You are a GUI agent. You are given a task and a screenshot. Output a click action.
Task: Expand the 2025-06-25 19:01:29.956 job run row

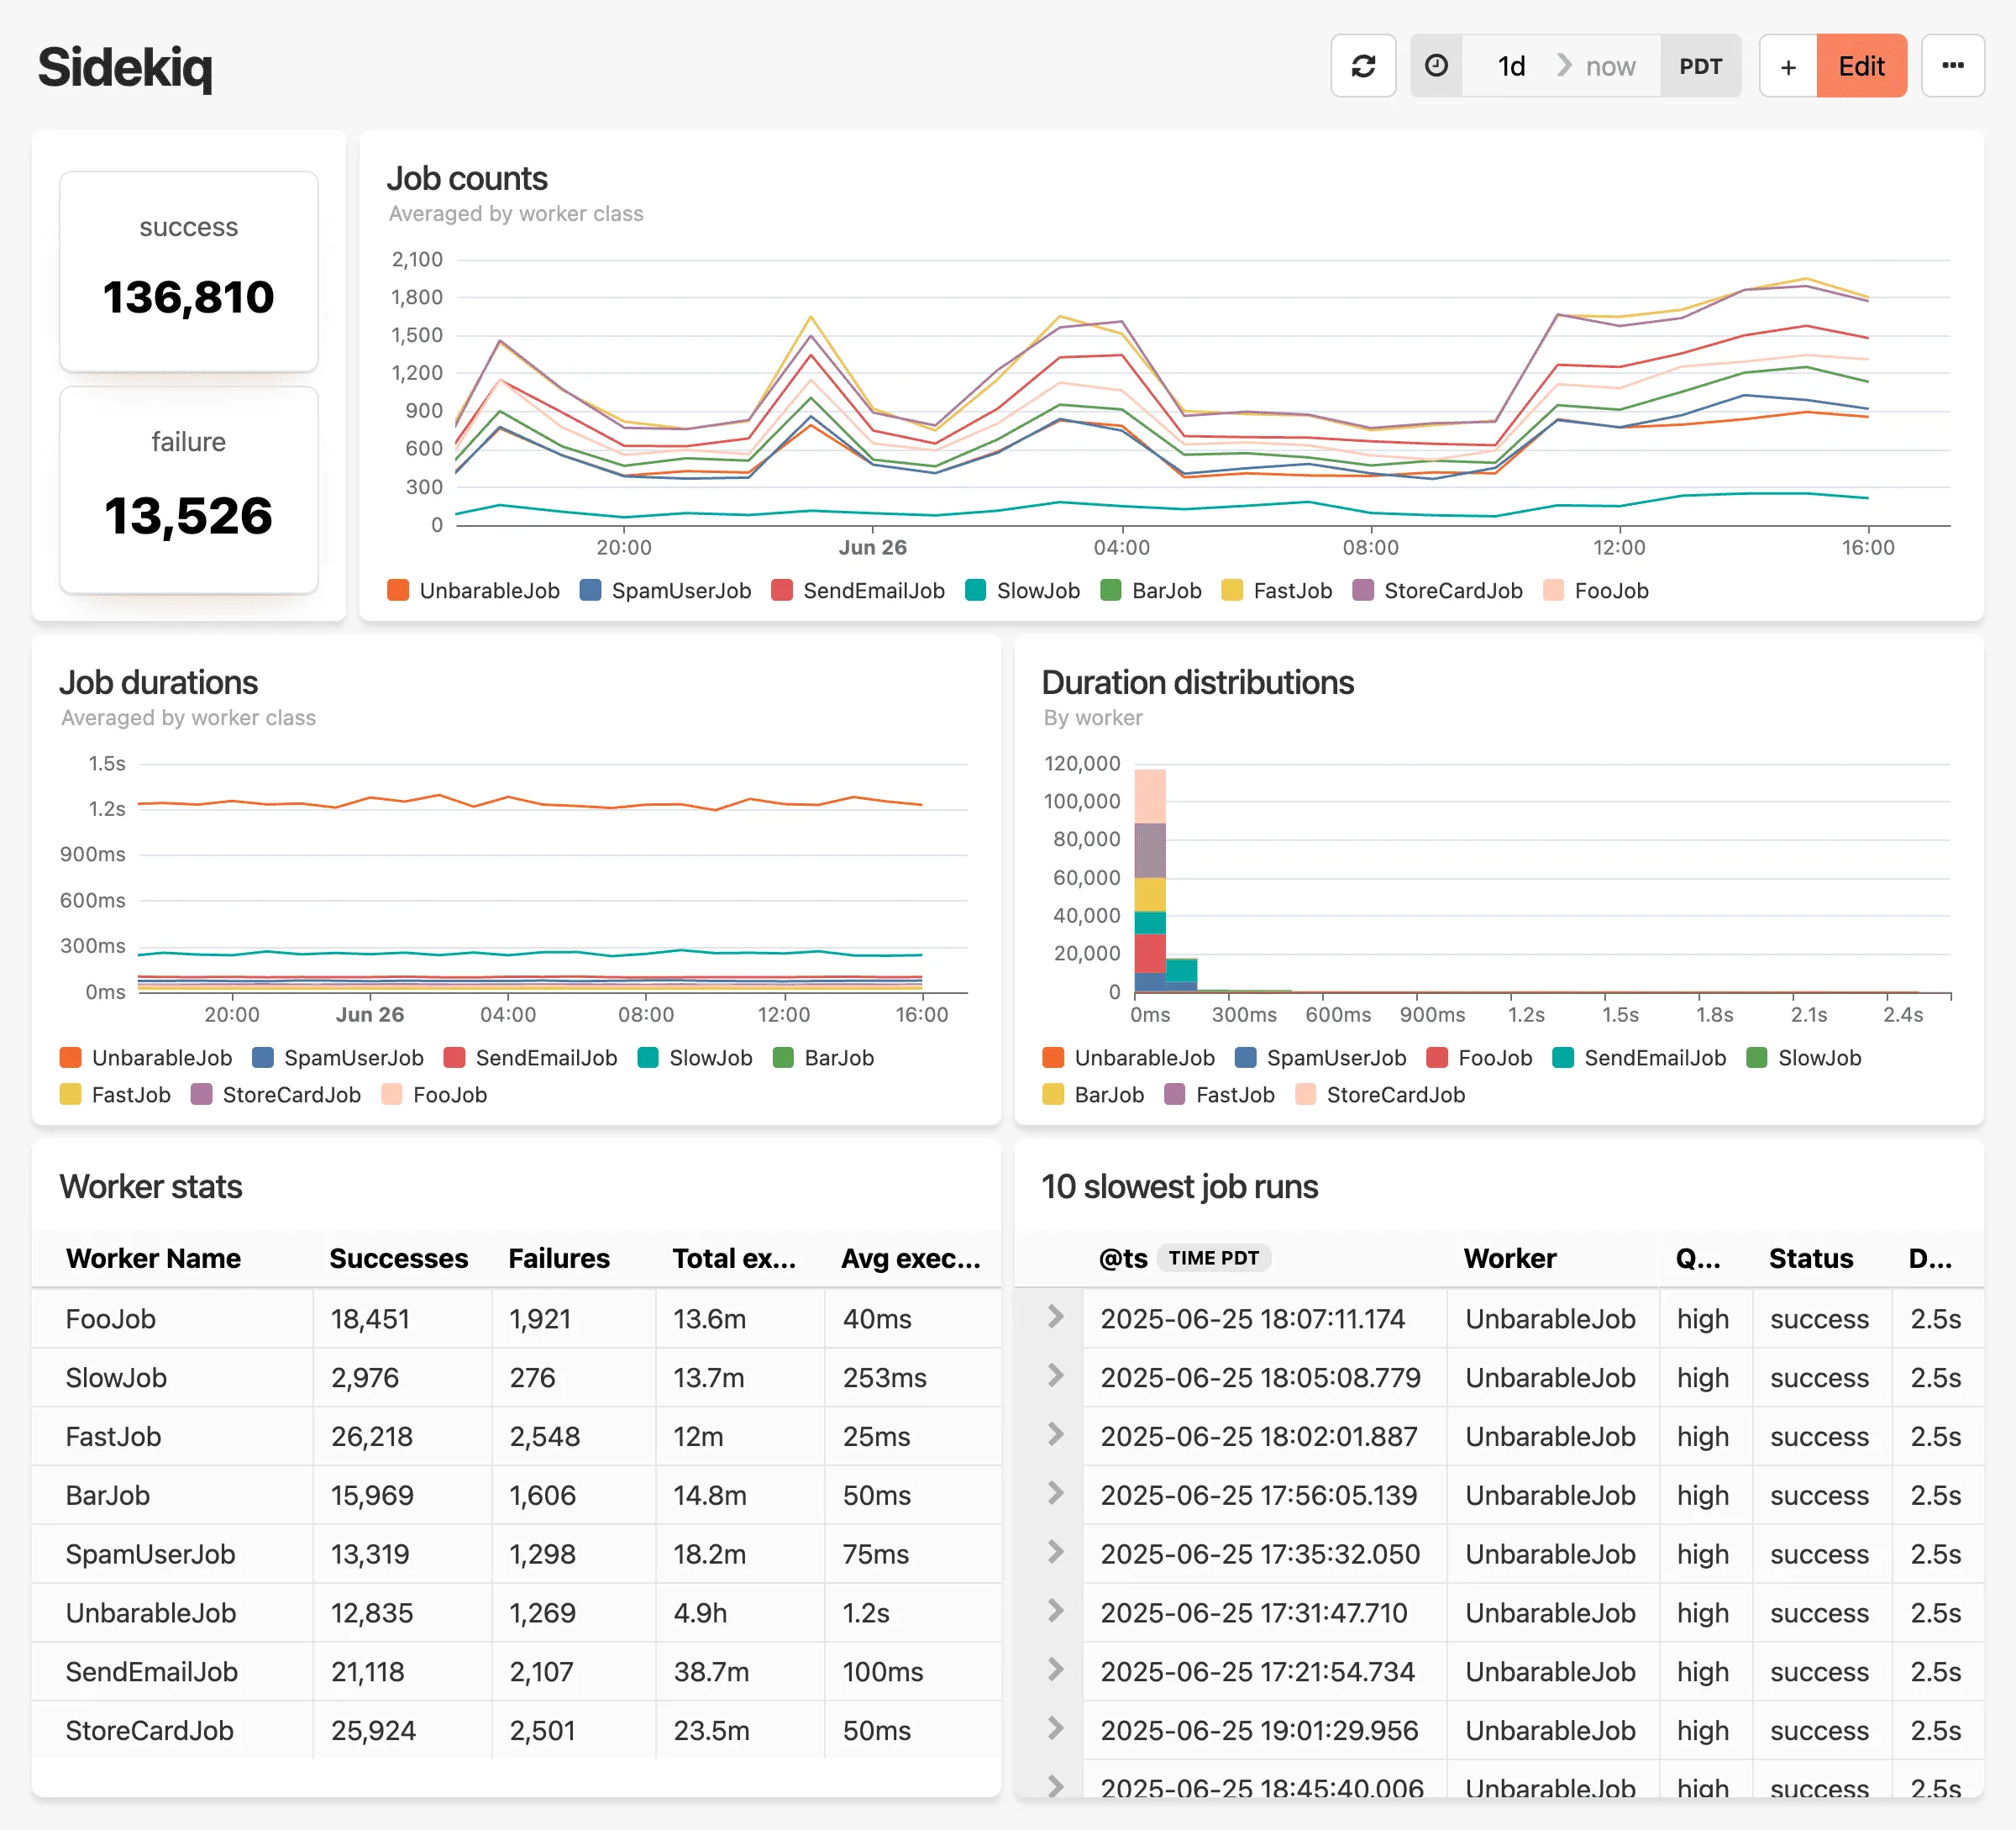click(1055, 1730)
